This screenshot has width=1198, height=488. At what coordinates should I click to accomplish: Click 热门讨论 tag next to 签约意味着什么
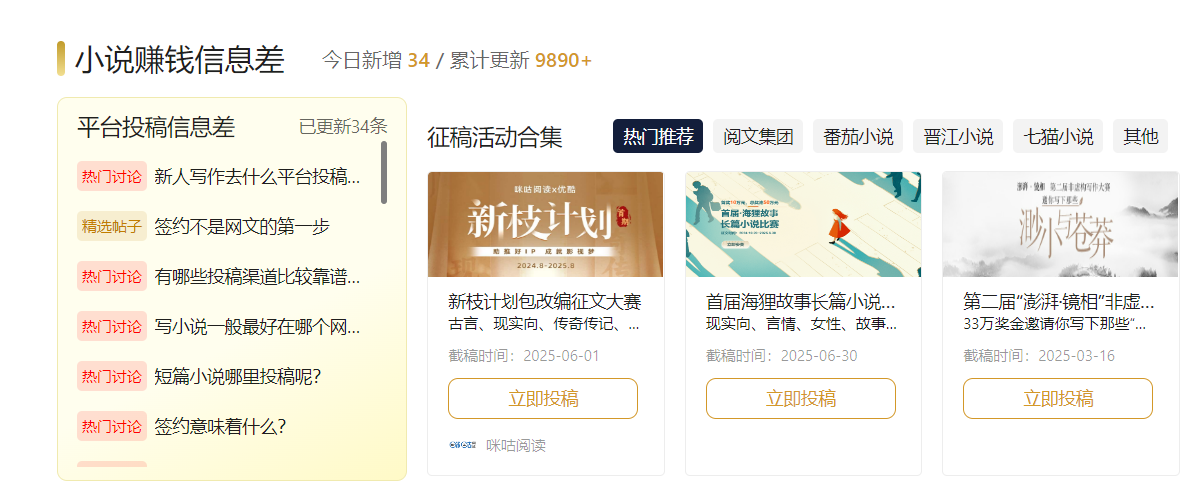click(112, 426)
